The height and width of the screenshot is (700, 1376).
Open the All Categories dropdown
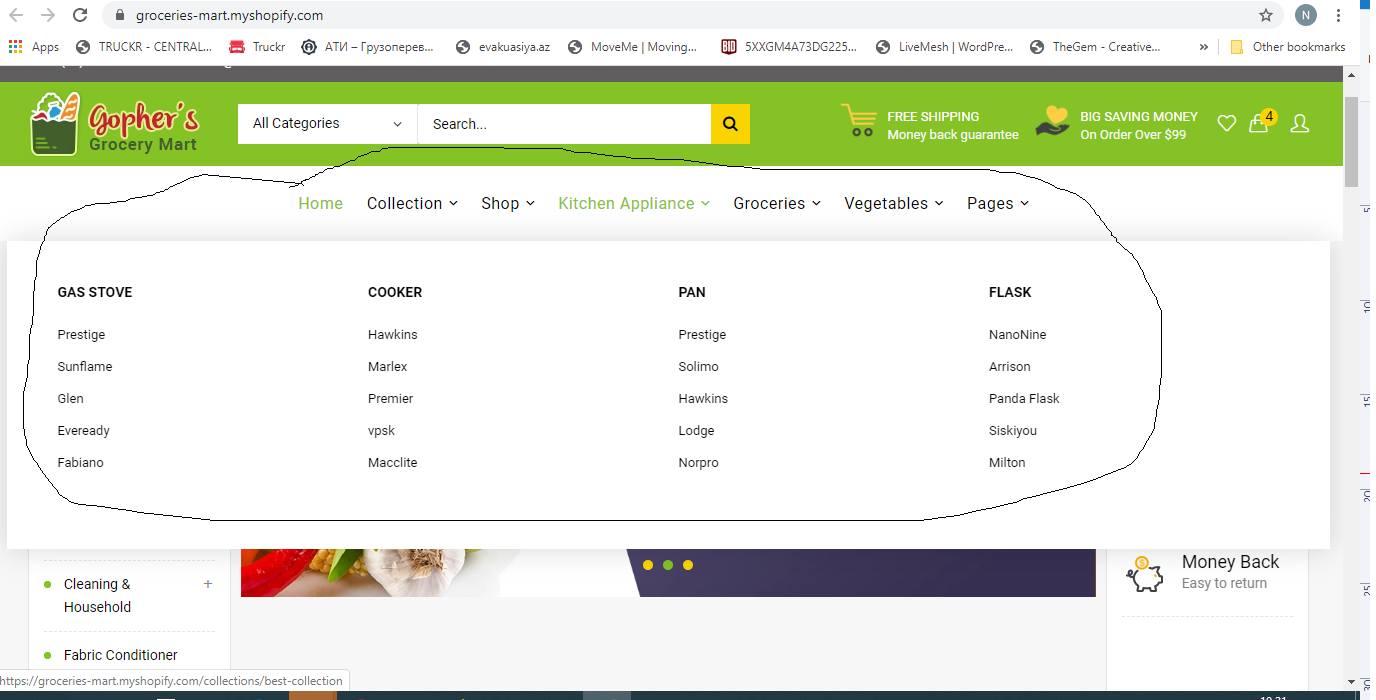tap(327, 124)
